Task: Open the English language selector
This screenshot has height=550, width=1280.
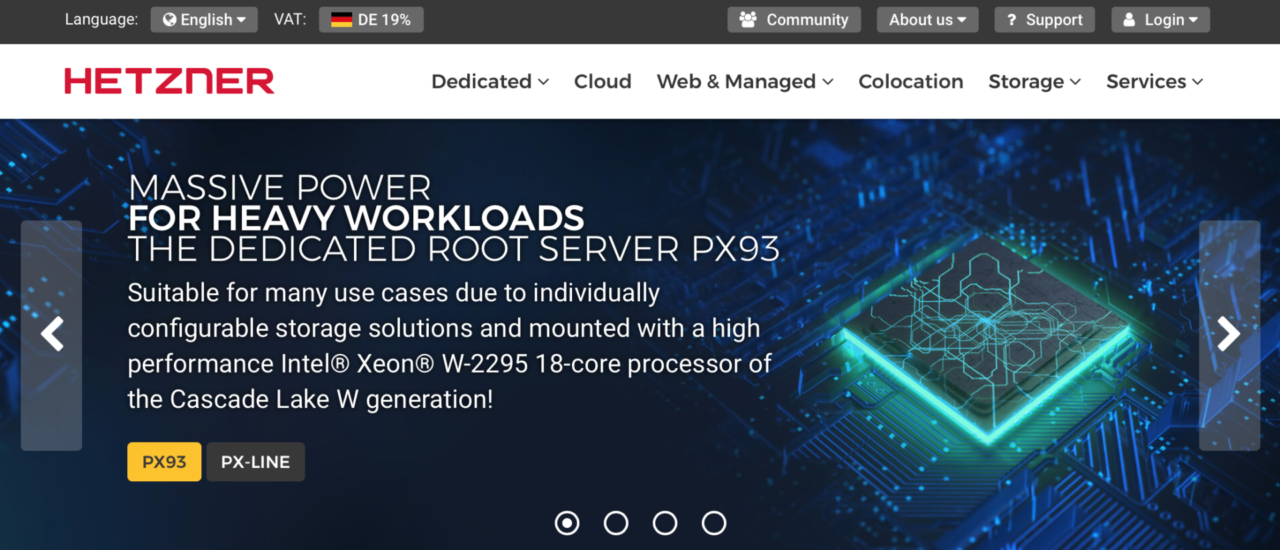Action: coord(204,20)
